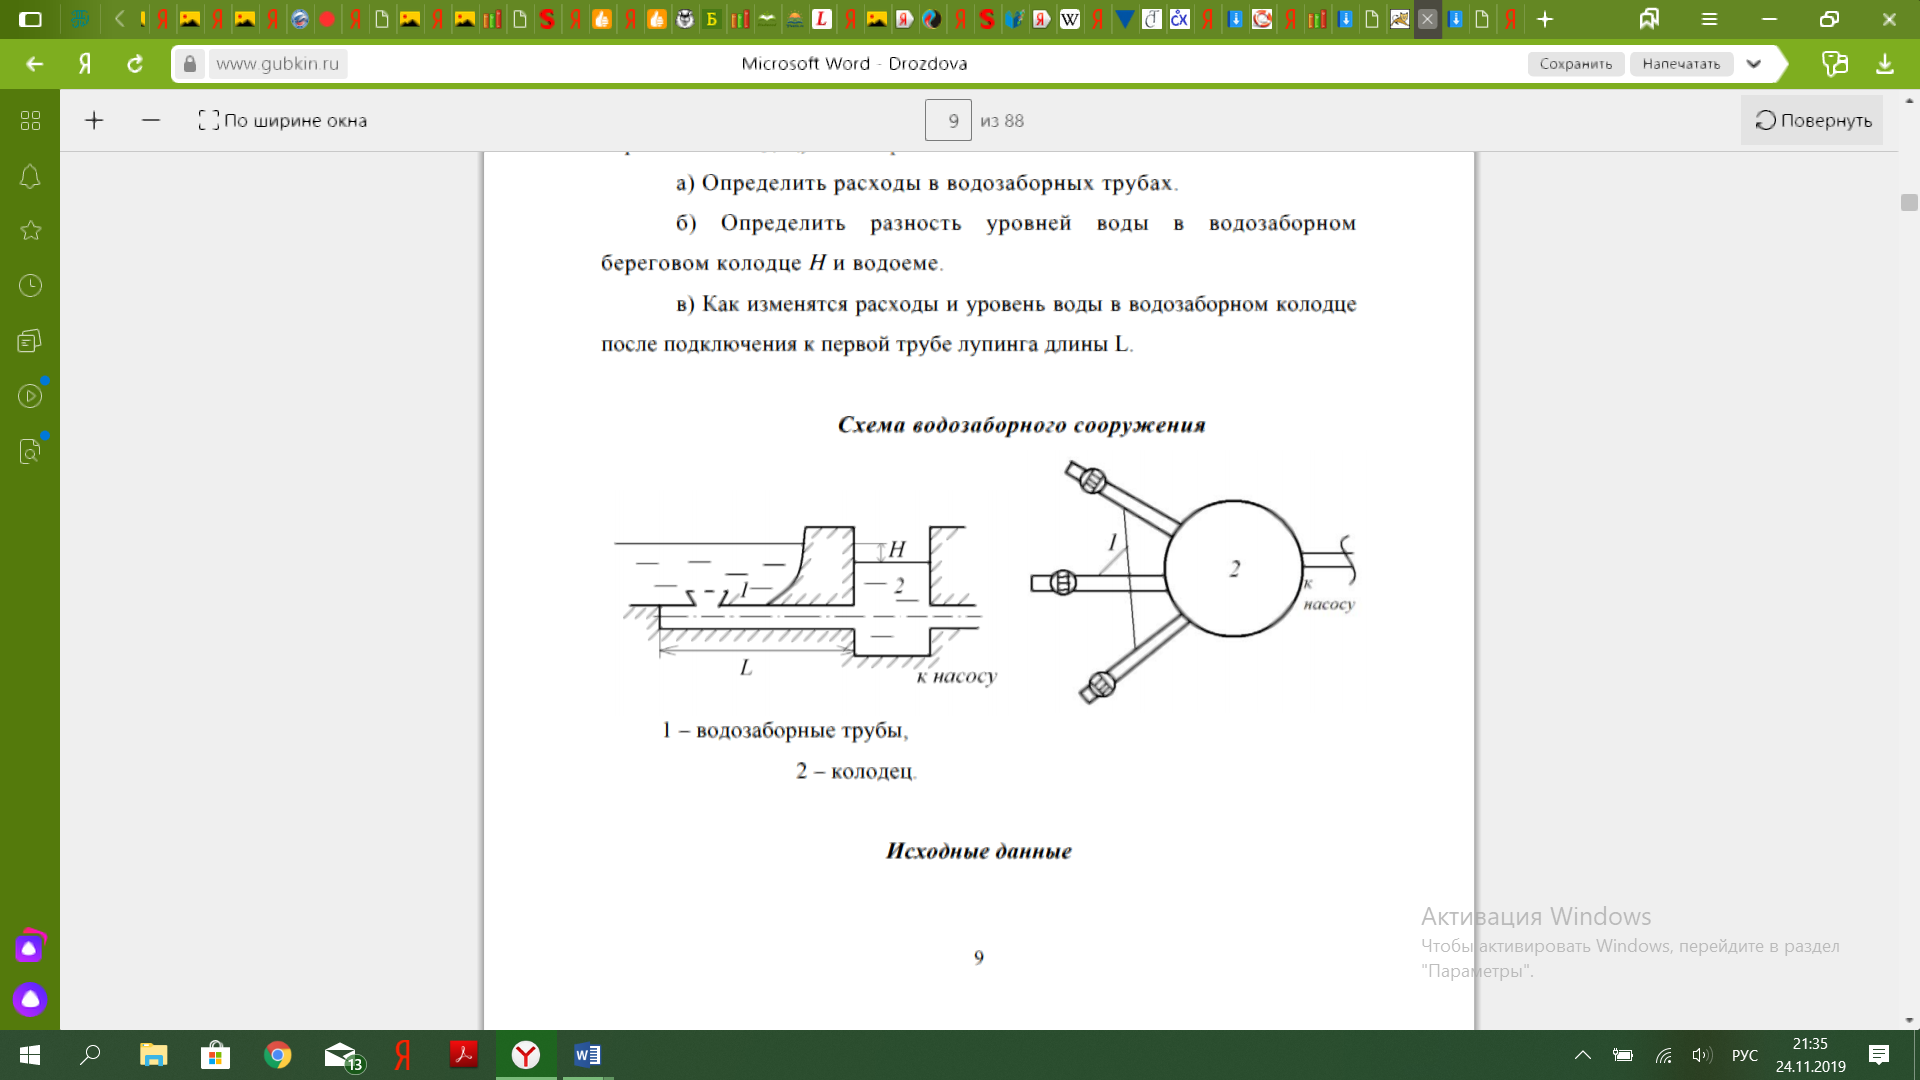Open browser hamburger menu
This screenshot has width=1920, height=1080.
pyautogui.click(x=1709, y=19)
